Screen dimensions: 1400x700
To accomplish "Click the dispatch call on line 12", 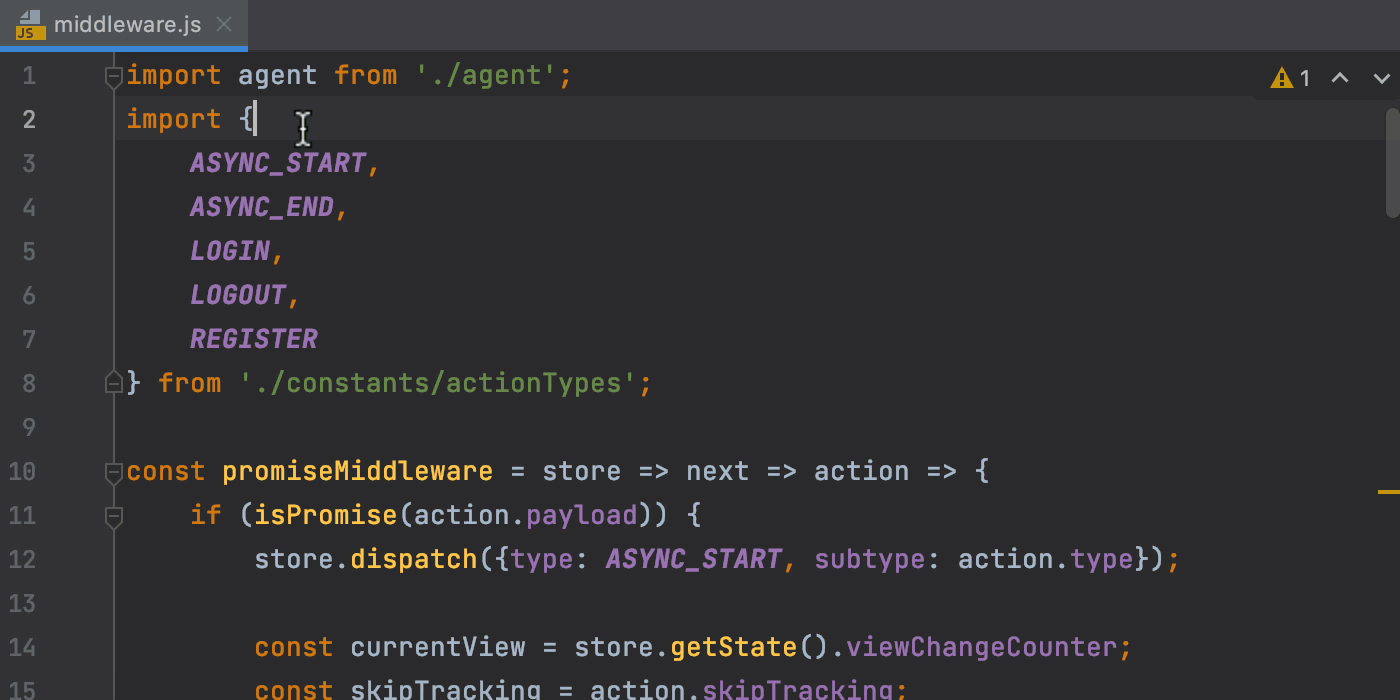I will click(413, 559).
